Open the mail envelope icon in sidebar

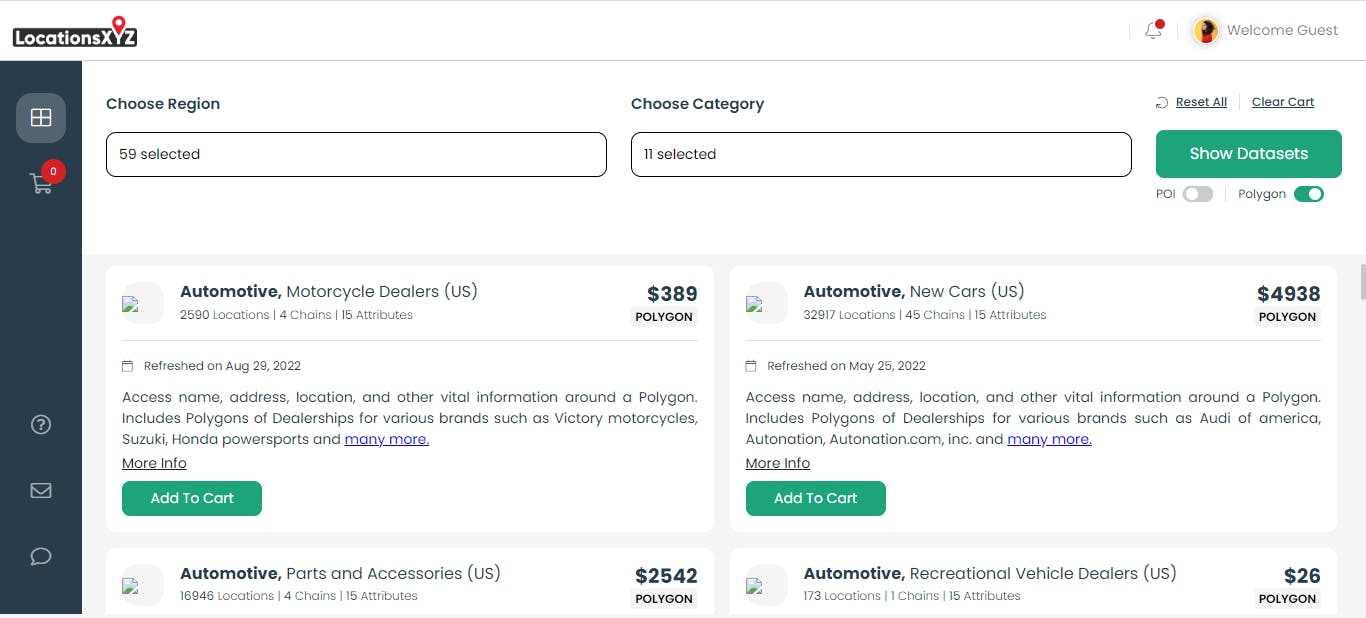41,490
